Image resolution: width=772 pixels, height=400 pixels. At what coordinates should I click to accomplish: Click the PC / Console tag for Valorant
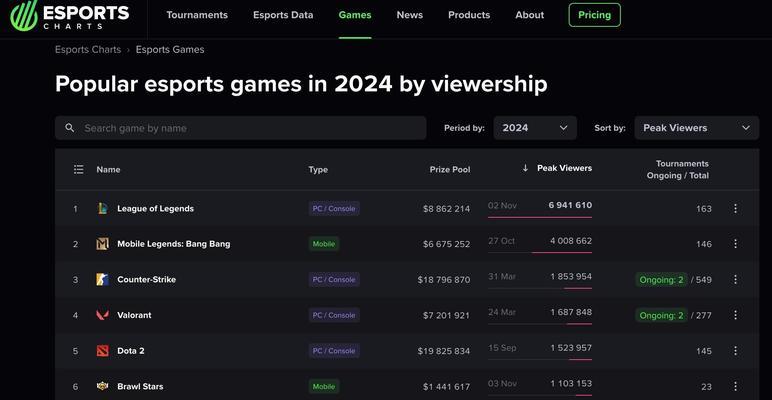click(x=334, y=315)
